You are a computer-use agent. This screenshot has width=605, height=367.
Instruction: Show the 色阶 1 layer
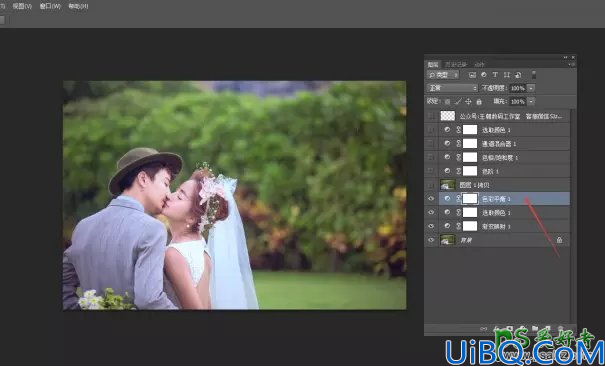pyautogui.click(x=431, y=171)
